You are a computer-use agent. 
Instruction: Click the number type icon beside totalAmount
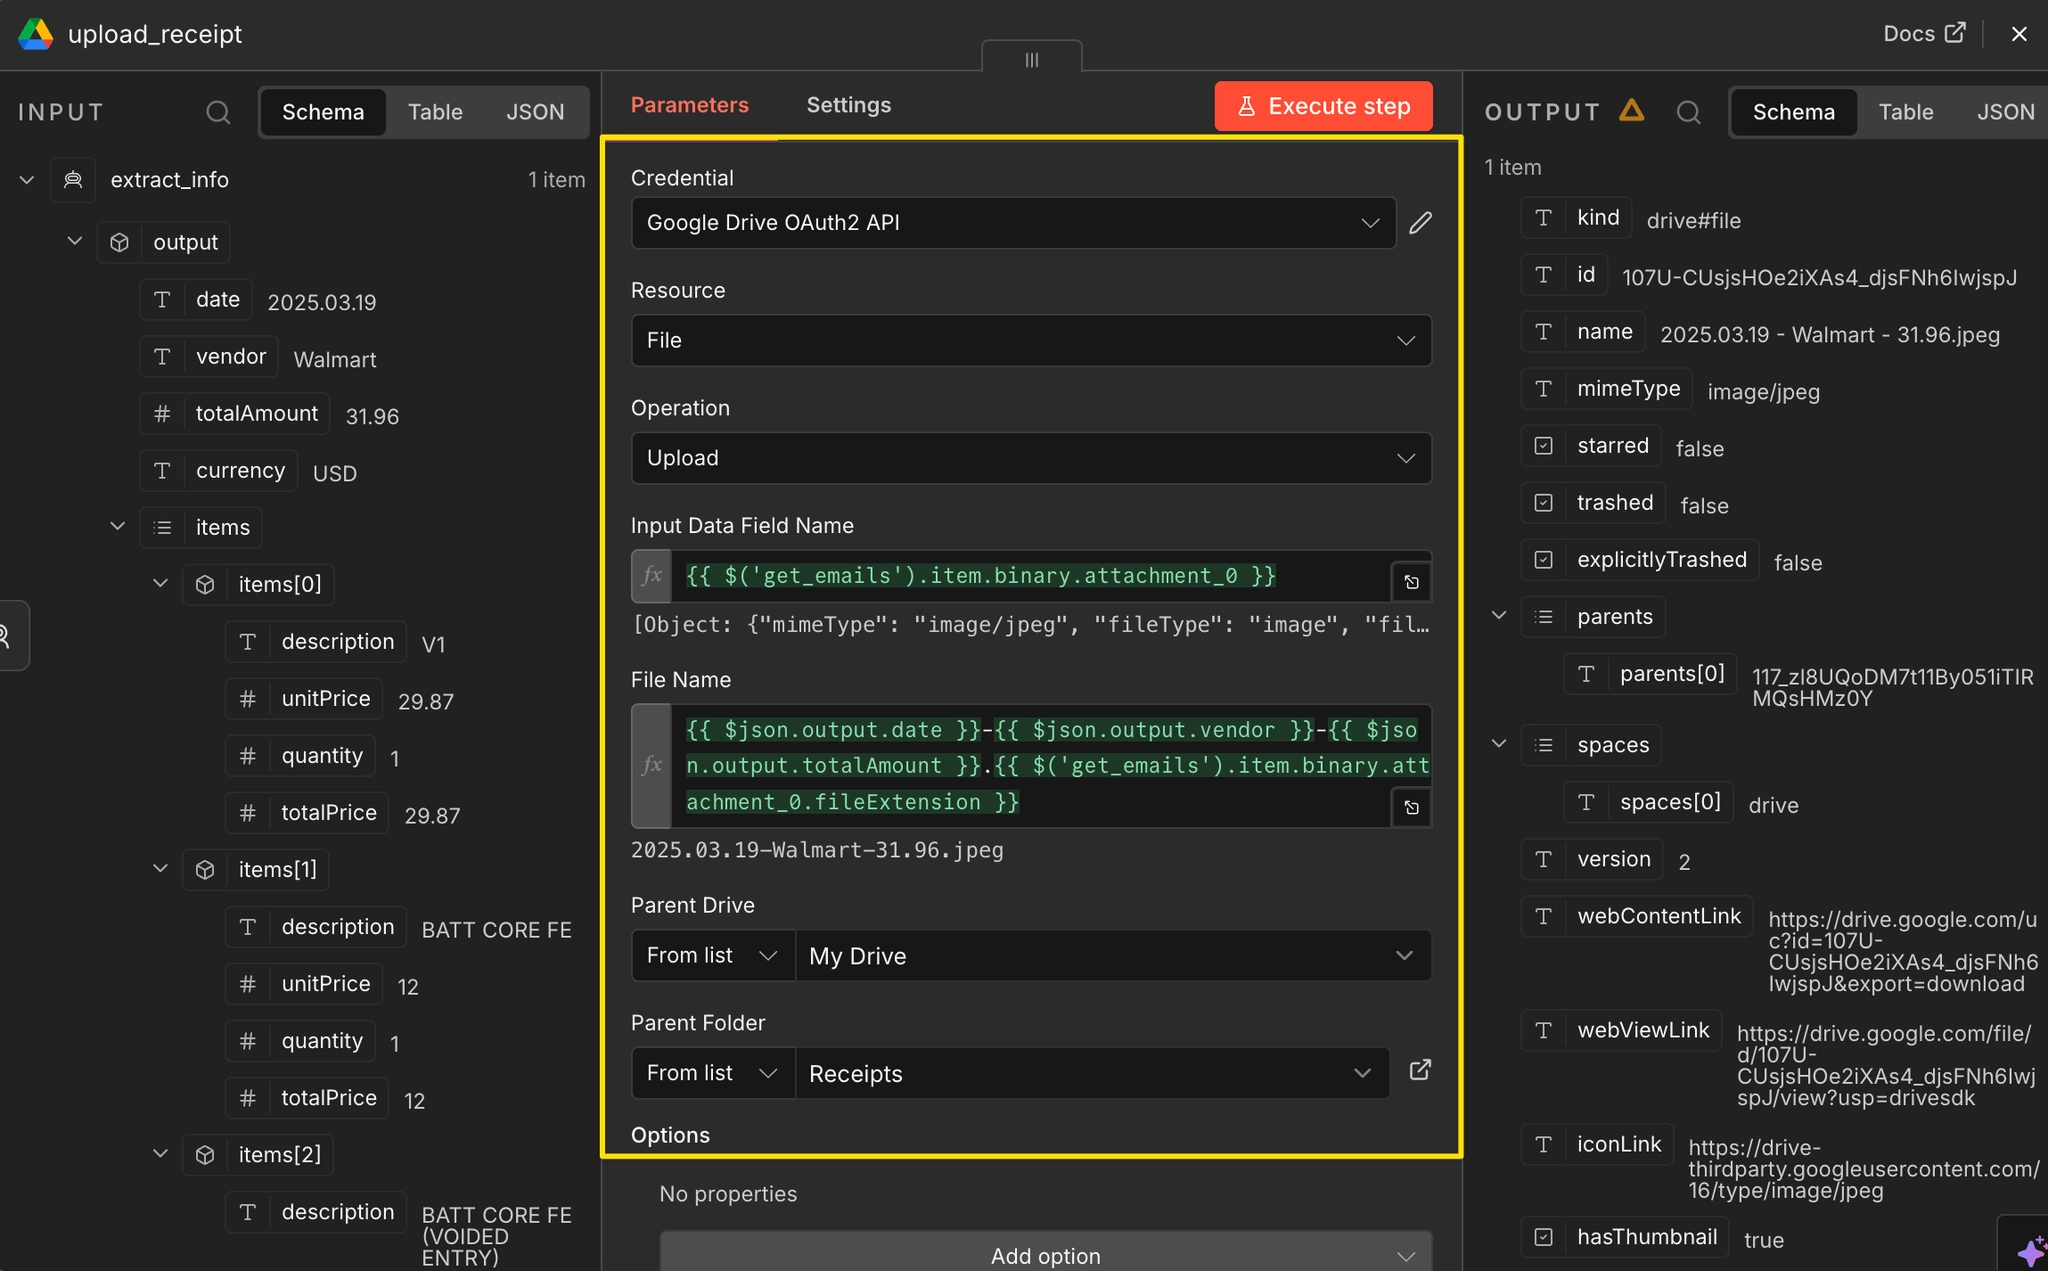click(x=162, y=414)
